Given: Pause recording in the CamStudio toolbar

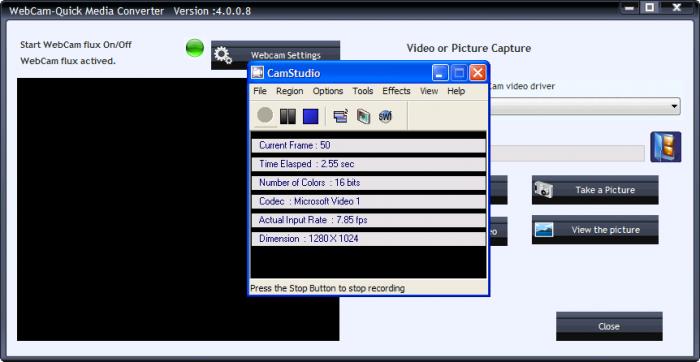Looking at the screenshot, I should coord(288,117).
